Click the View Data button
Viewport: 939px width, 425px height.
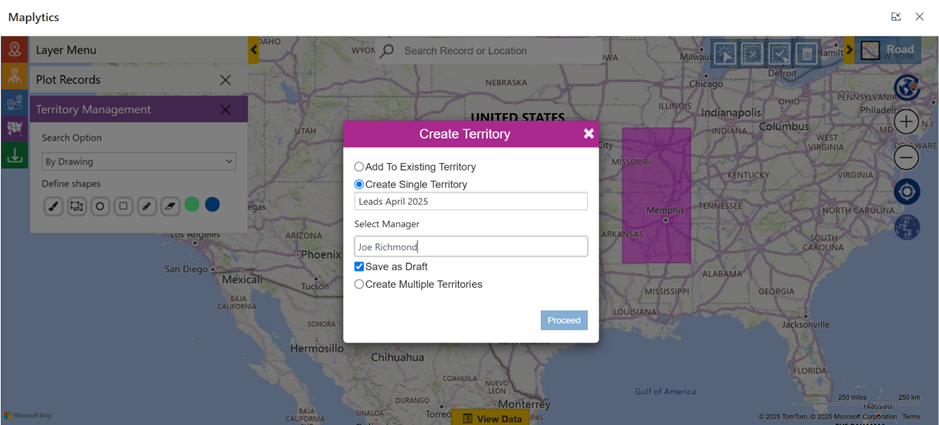pos(490,418)
